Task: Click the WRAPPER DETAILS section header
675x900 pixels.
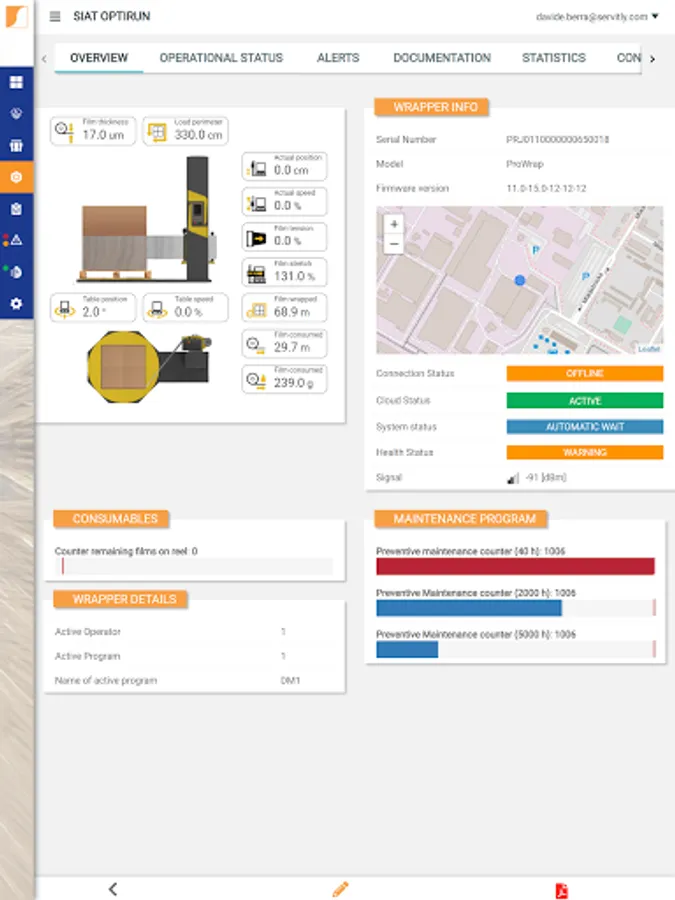Action: pyautogui.click(x=121, y=599)
